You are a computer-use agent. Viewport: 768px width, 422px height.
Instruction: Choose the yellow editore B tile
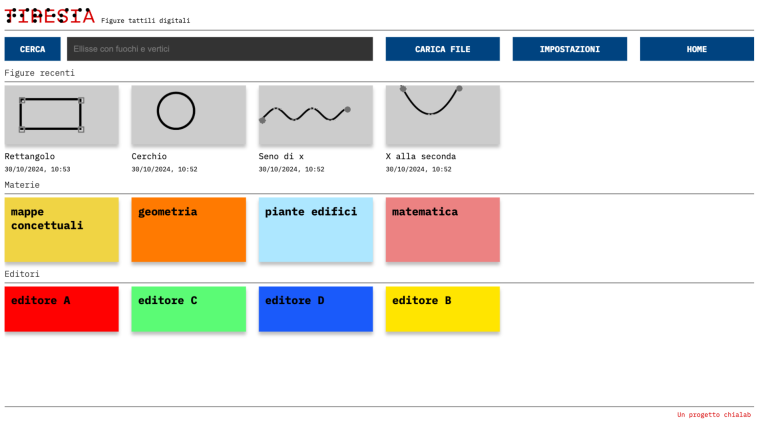point(442,309)
